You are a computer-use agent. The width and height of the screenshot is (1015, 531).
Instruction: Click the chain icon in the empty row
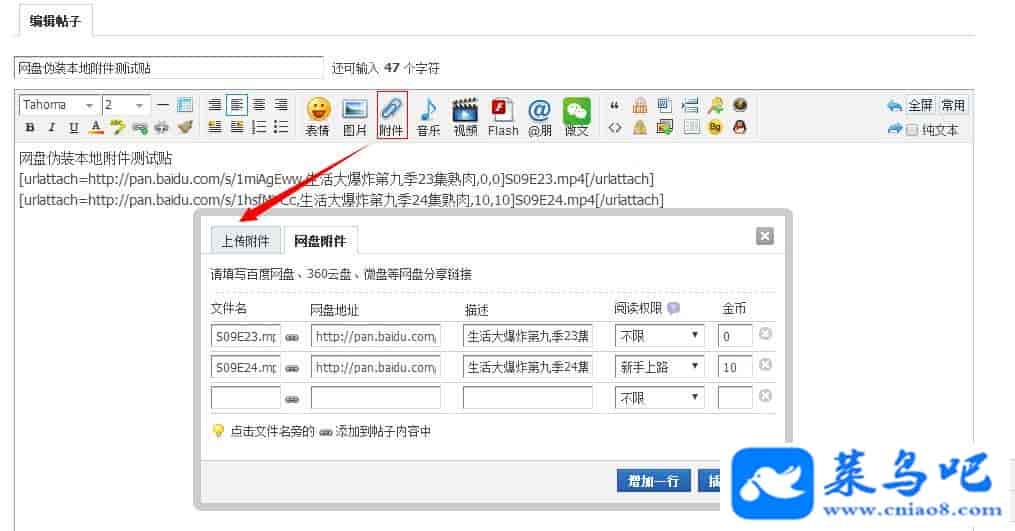pyautogui.click(x=293, y=400)
